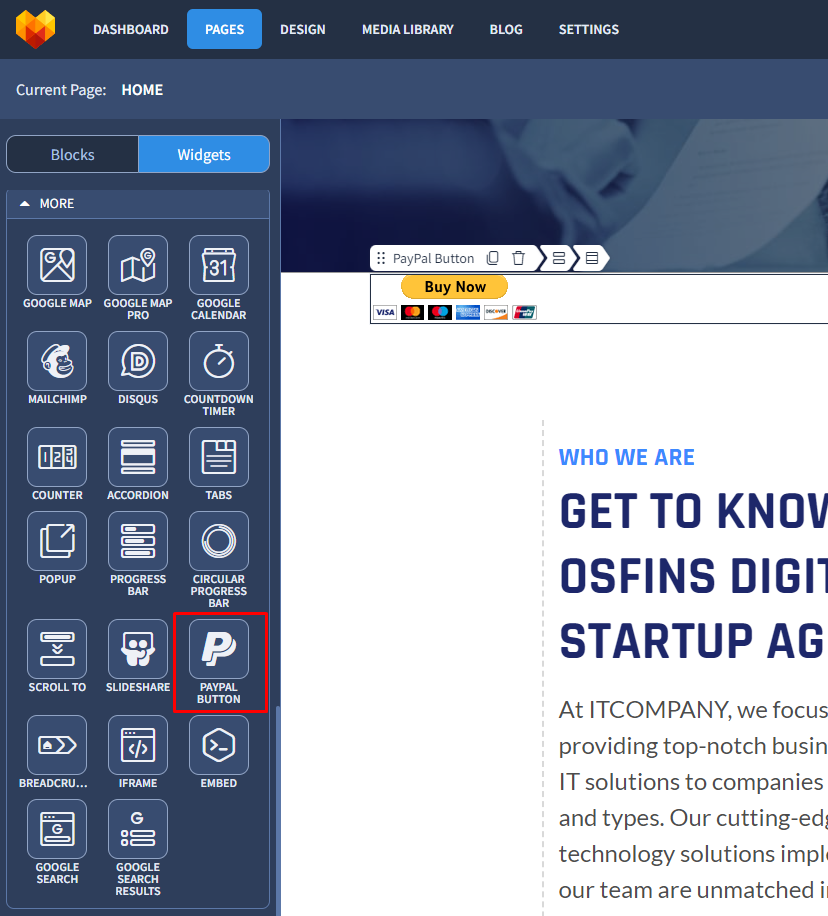The width and height of the screenshot is (828, 916).
Task: Click the STARTUP AG heading line
Action: point(693,641)
